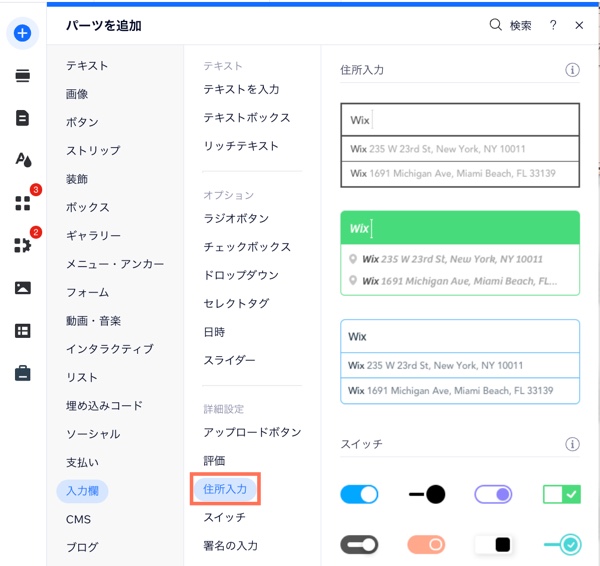Select リスト category
The height and width of the screenshot is (566, 600).
pos(82,377)
